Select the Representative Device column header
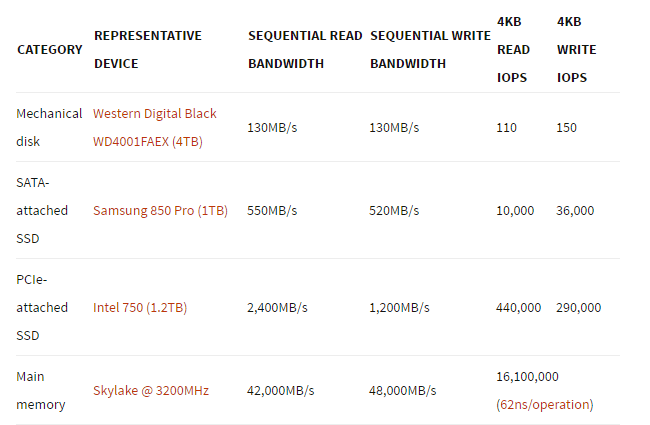The height and width of the screenshot is (425, 650). (x=147, y=49)
